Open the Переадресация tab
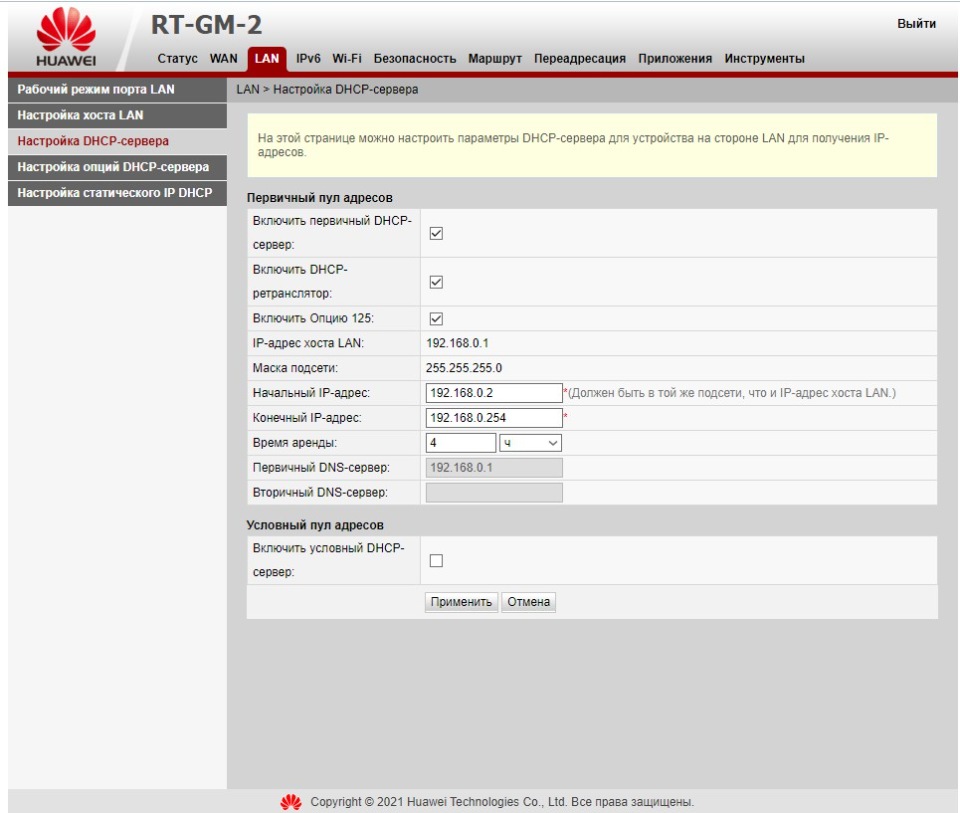 [580, 59]
